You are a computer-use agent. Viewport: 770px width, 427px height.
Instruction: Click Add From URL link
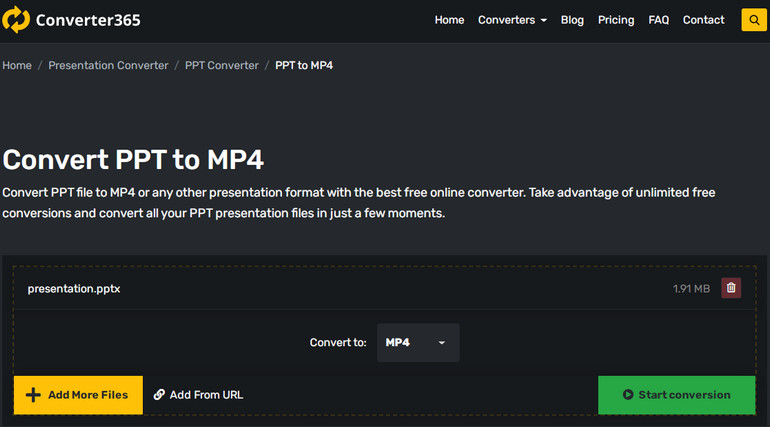[x=198, y=395]
